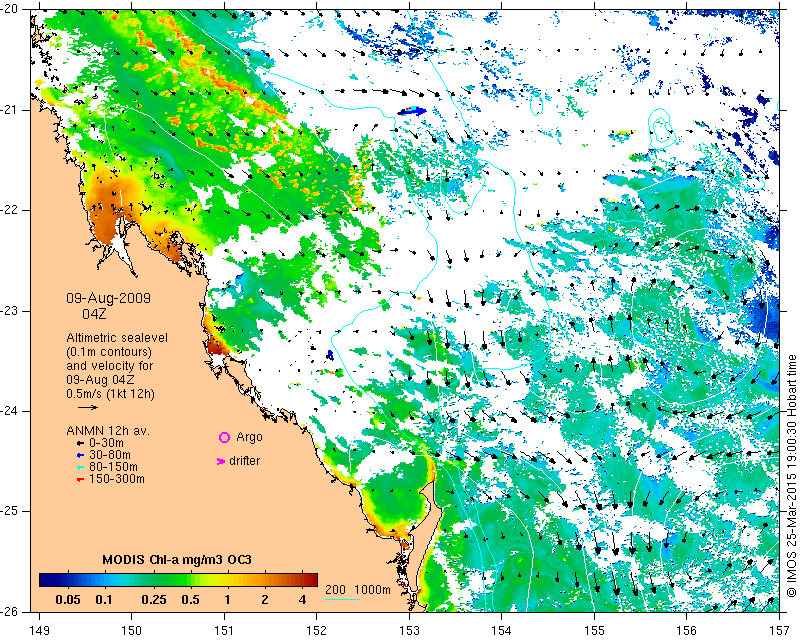Click the 152 longitude axis label
Image resolution: width=800 pixels, height=640 pixels.
pyautogui.click(x=317, y=631)
